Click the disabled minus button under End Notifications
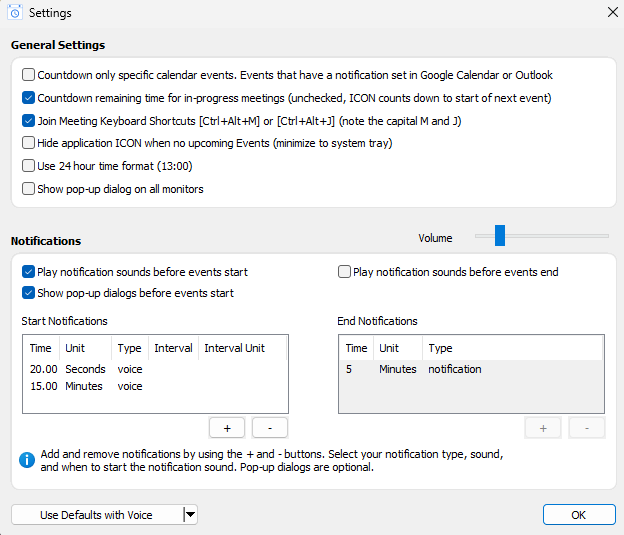 pyautogui.click(x=587, y=428)
